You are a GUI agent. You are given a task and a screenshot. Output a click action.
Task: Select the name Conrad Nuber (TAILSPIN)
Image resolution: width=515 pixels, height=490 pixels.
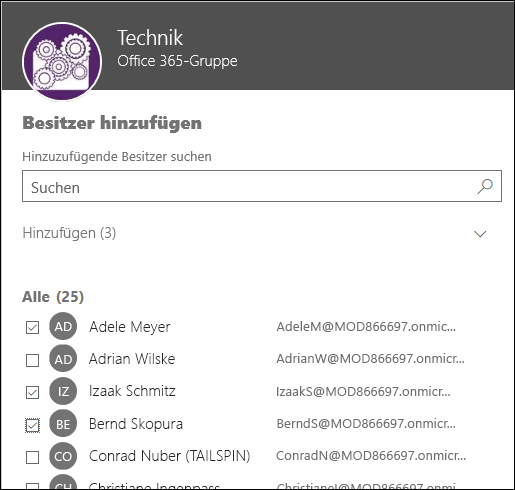coord(170,456)
